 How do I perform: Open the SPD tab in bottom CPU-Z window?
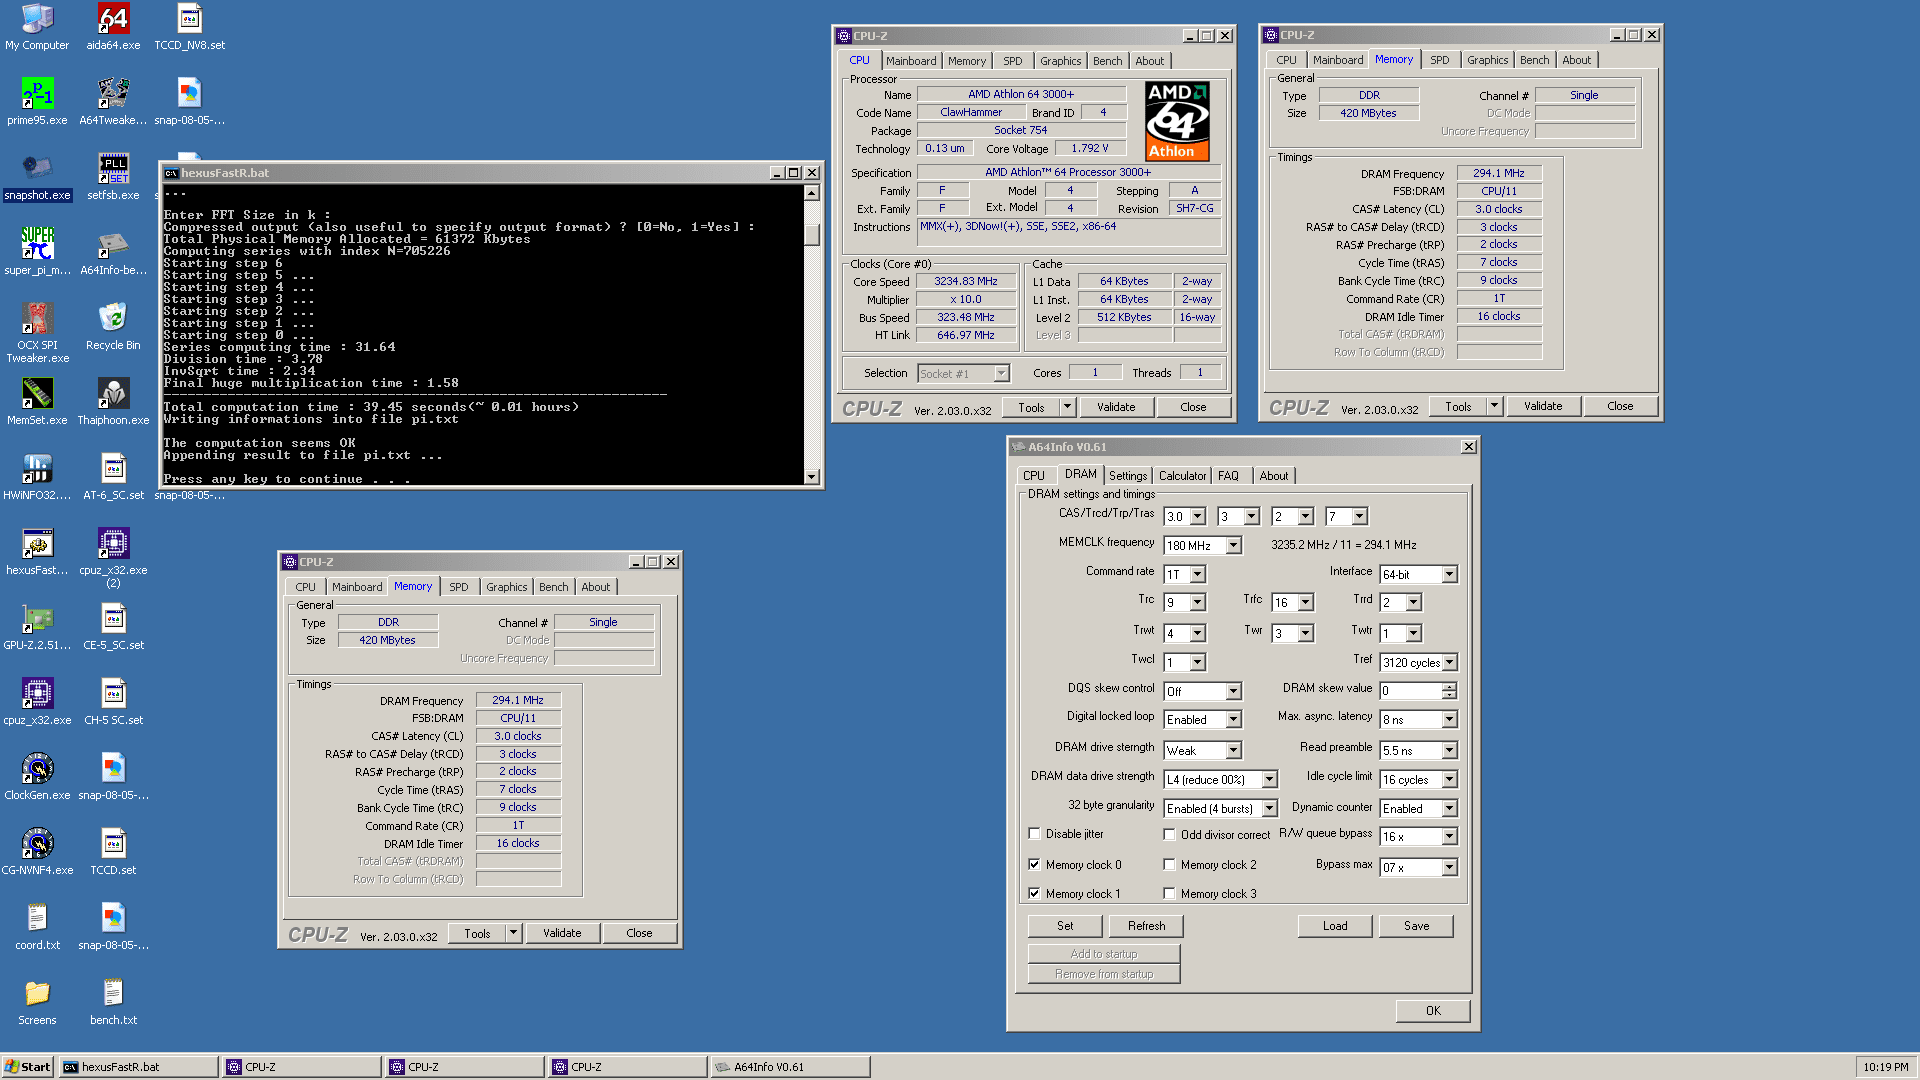tap(459, 587)
